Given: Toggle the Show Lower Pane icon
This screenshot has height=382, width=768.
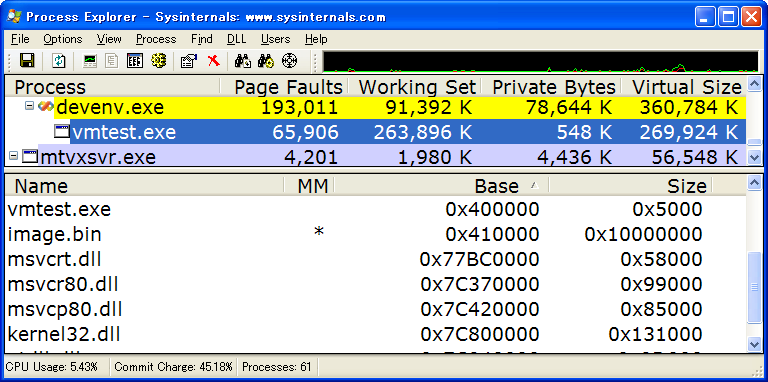Looking at the screenshot, I should (135, 61).
